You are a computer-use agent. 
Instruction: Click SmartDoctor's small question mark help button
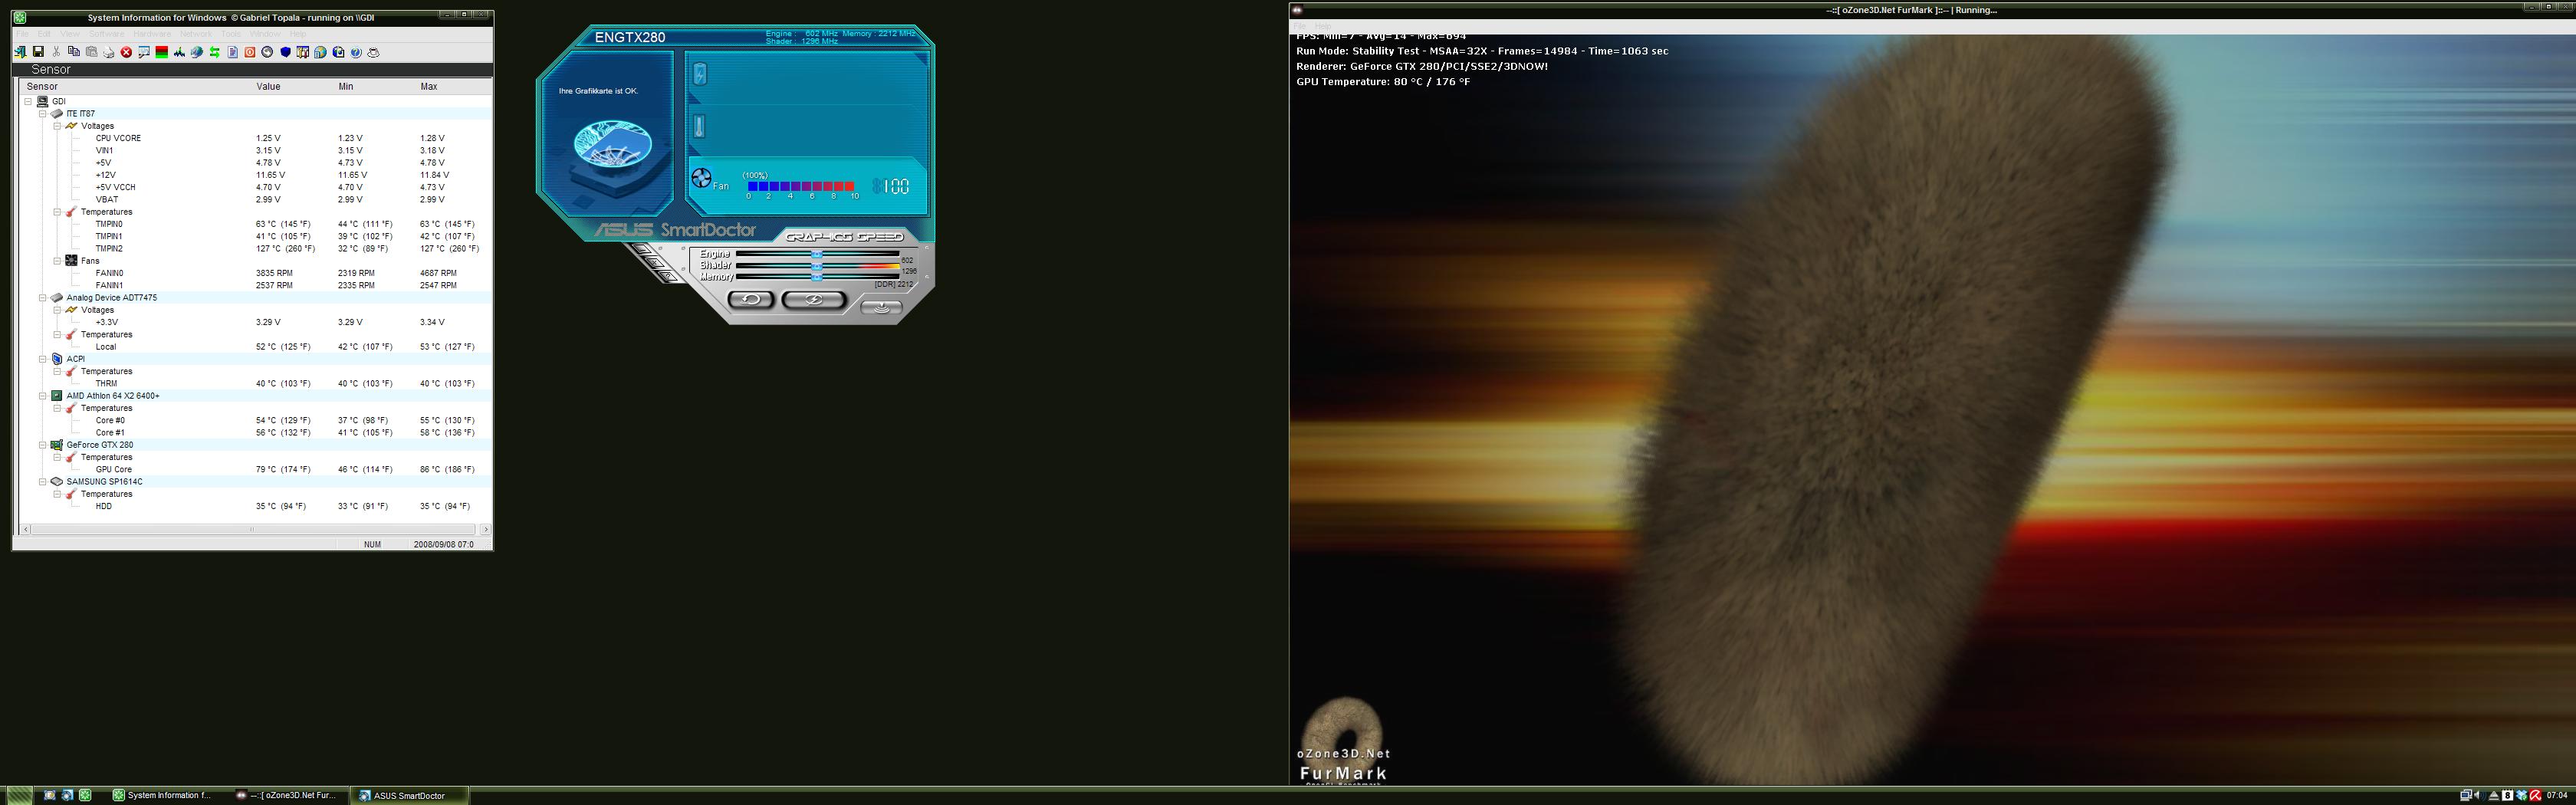[668, 276]
